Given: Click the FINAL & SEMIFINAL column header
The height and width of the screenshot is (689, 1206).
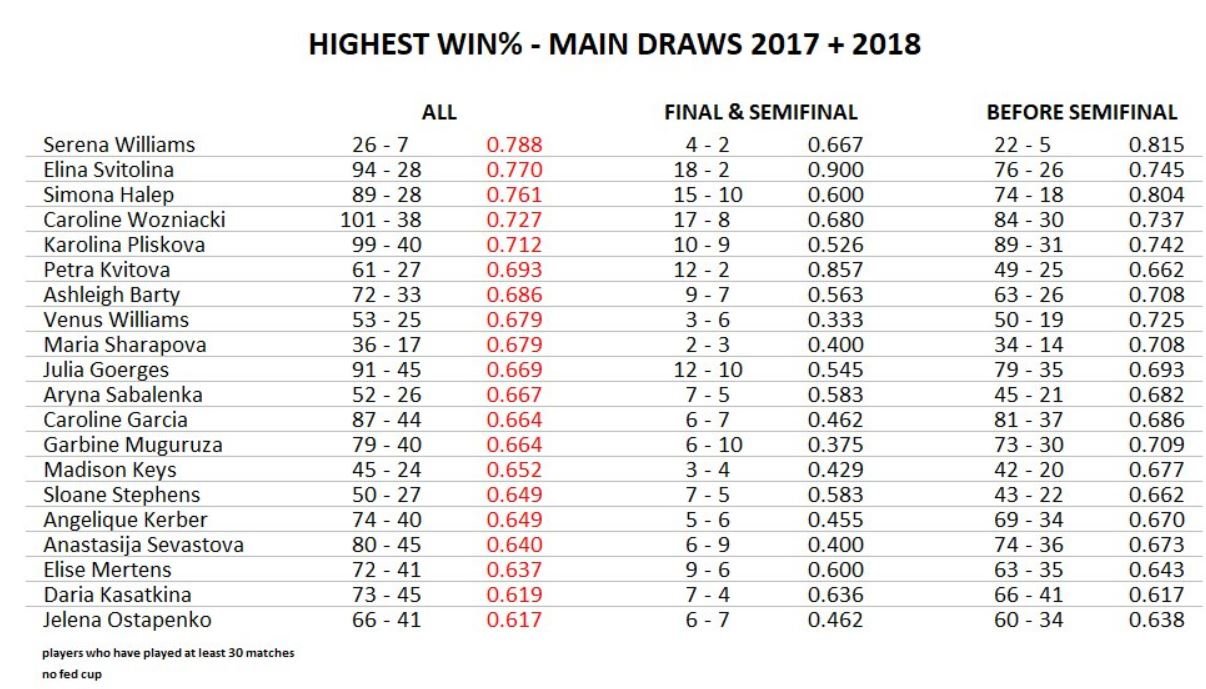Looking at the screenshot, I should point(761,113).
